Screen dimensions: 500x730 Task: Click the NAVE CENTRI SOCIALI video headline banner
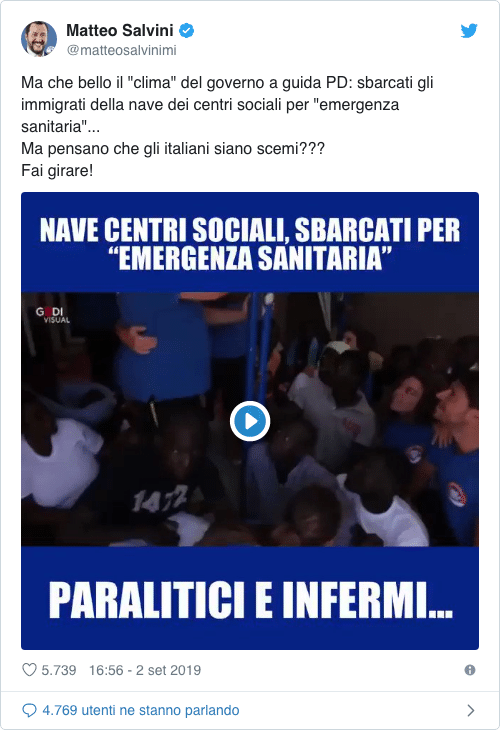pos(250,243)
